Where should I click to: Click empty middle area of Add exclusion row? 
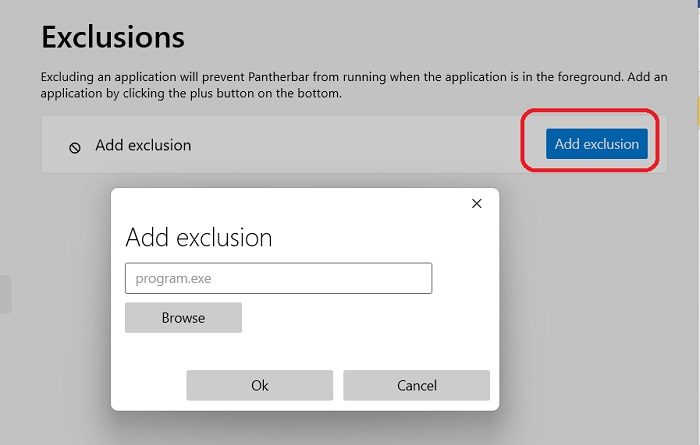pyautogui.click(x=350, y=145)
